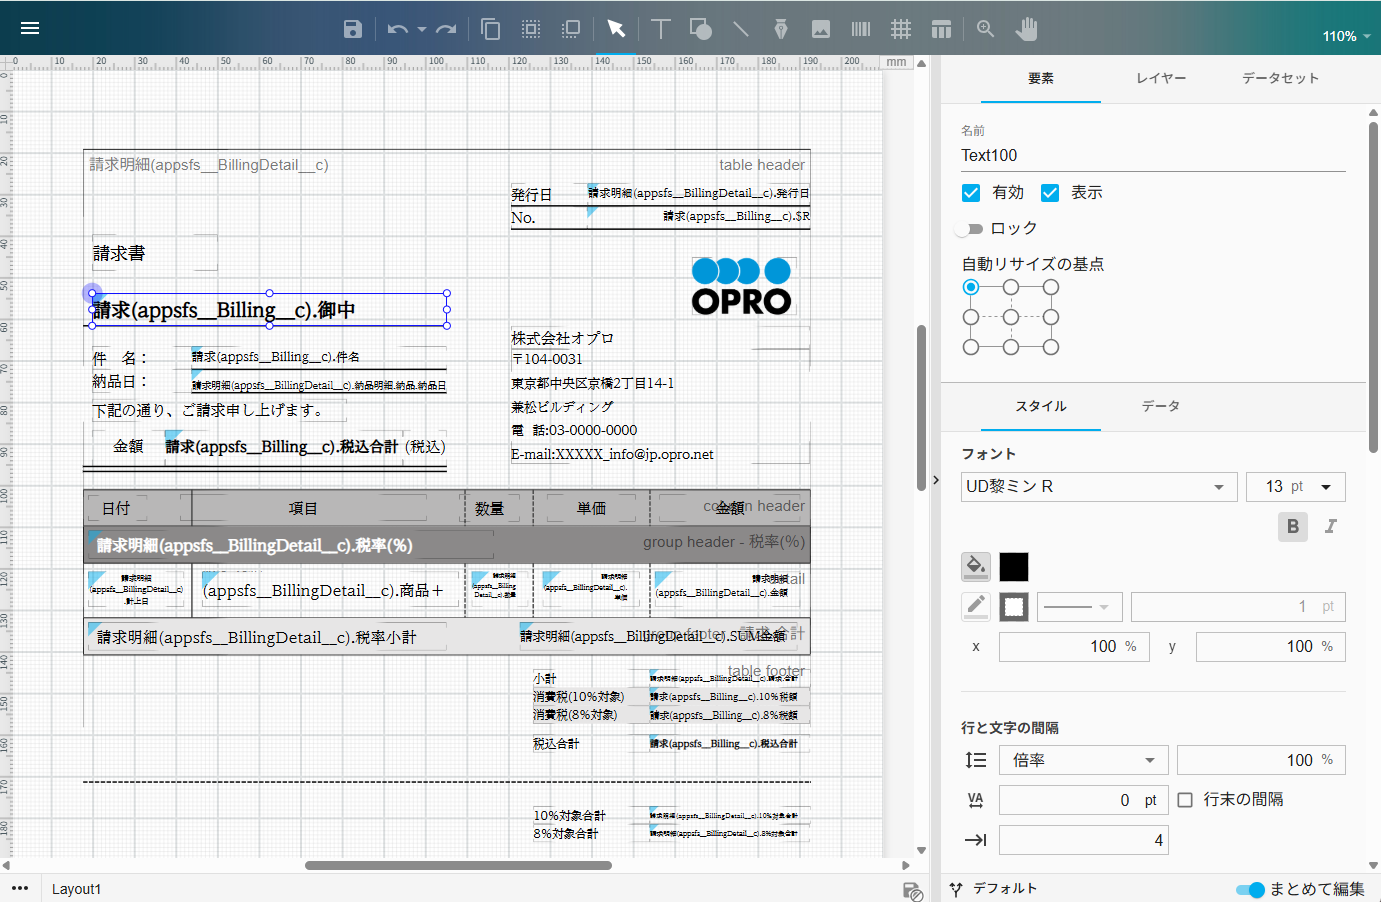
Task: Toggle bold formatting
Action: tap(1293, 526)
